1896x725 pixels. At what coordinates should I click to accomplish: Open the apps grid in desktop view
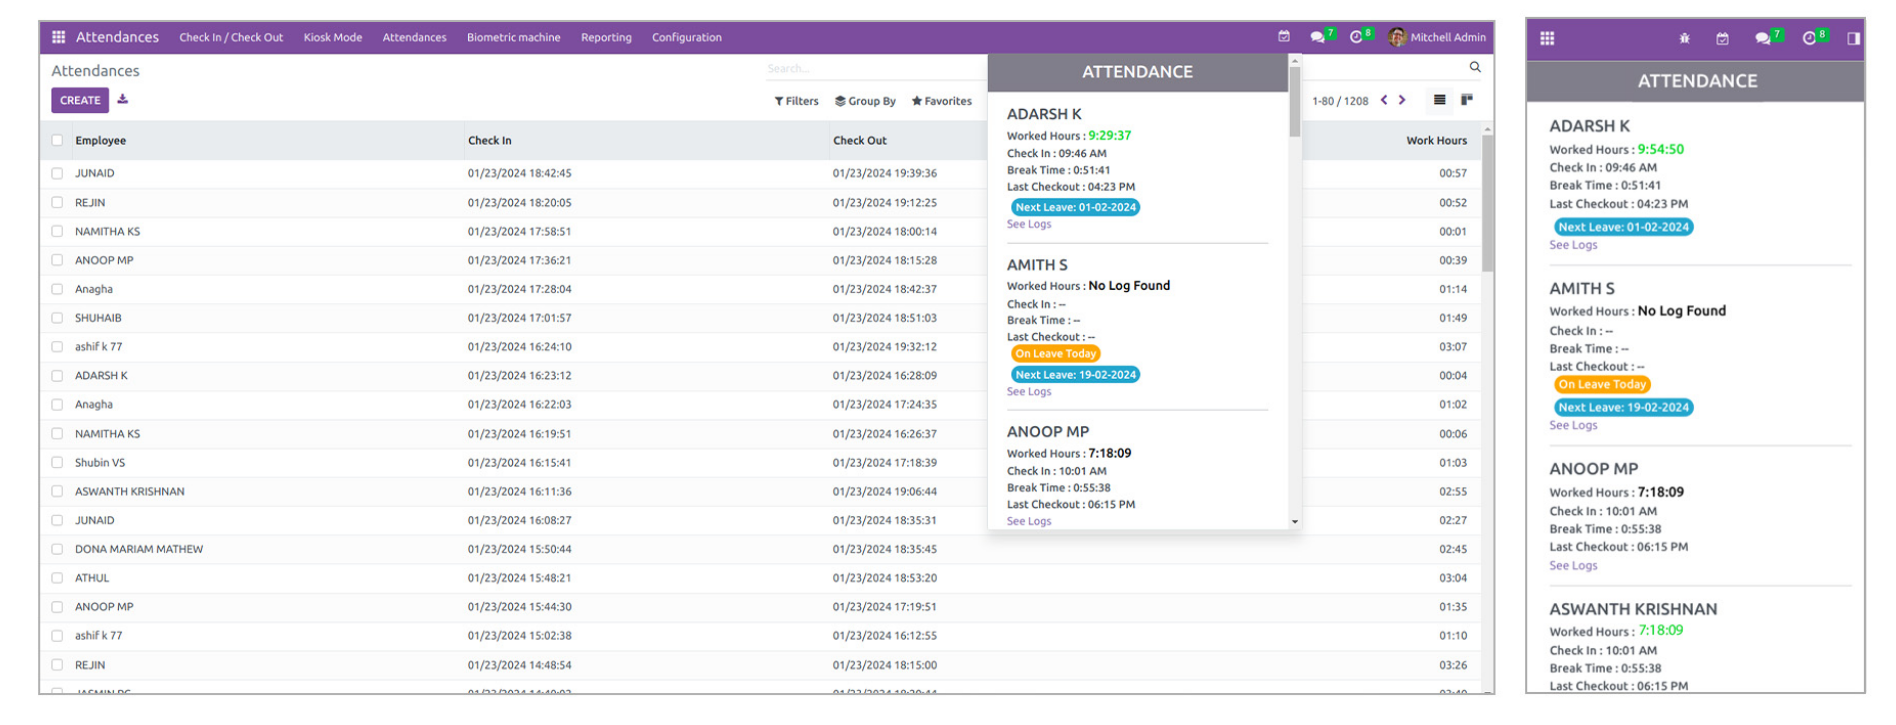point(59,37)
